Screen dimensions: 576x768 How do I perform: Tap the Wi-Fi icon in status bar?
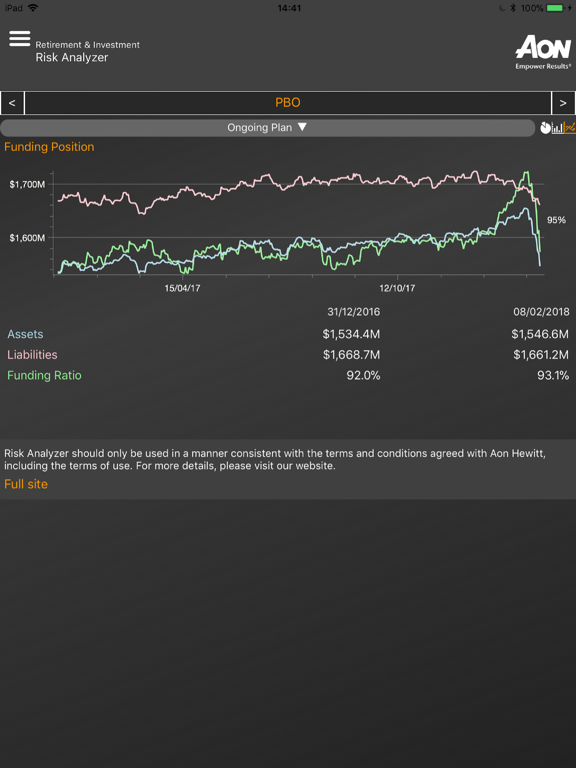pyautogui.click(x=33, y=8)
